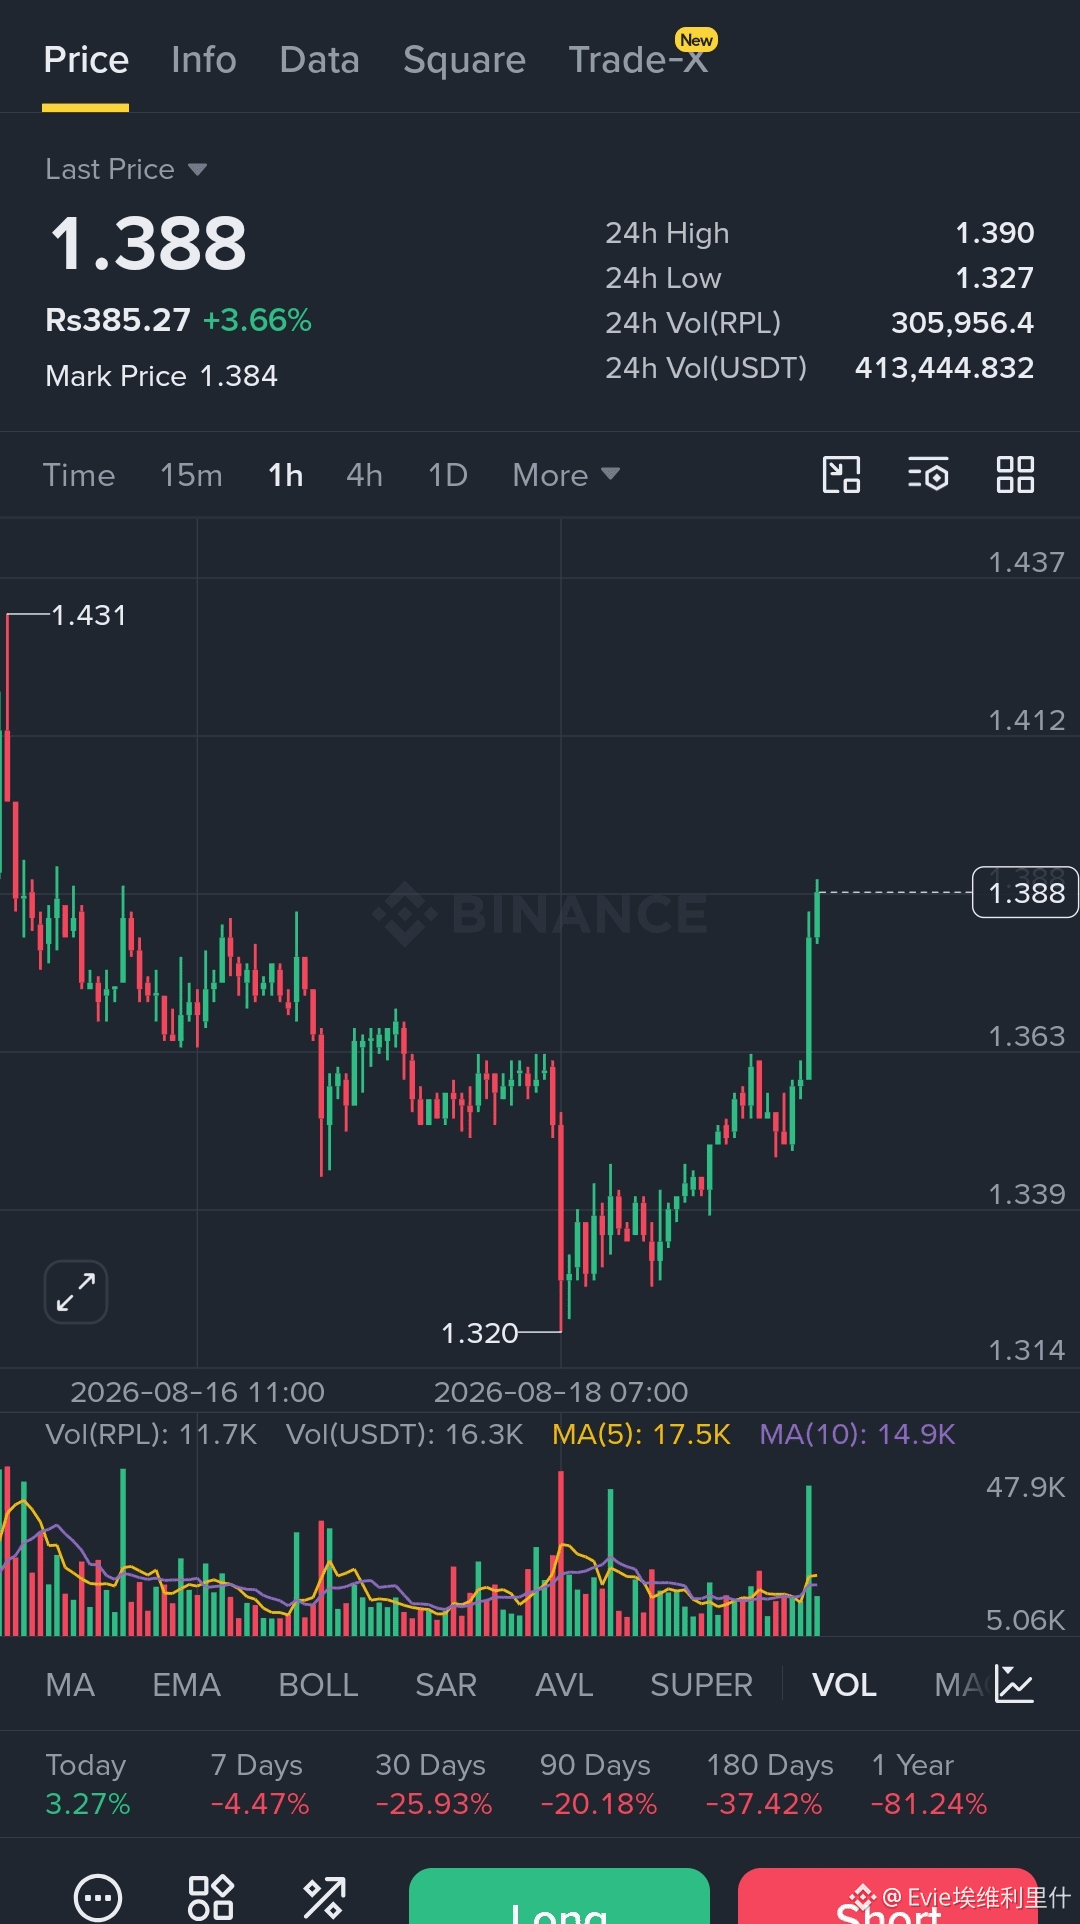Tap the MA(5): 17.5K volume label

[642, 1434]
